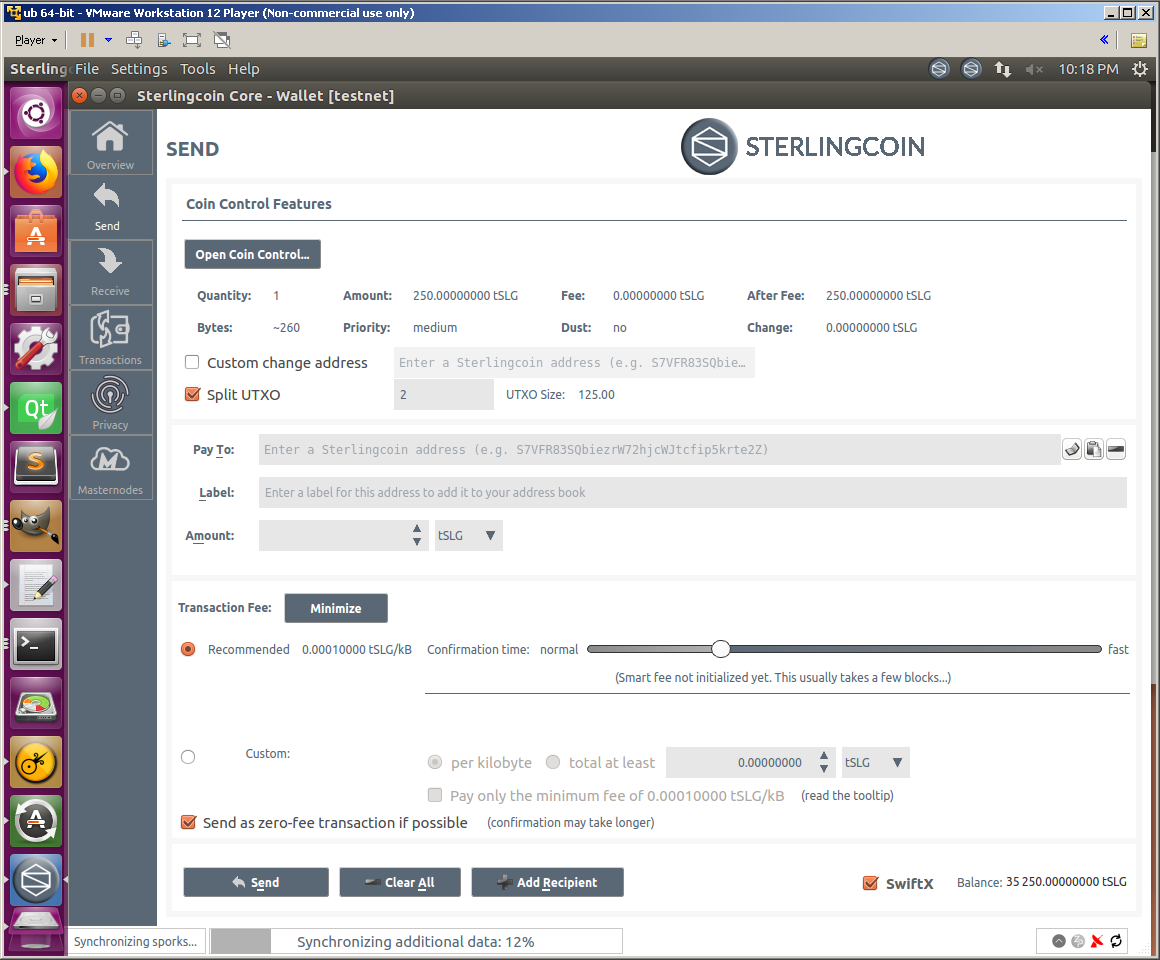This screenshot has height=960, width=1160.
Task: Click the red network connections icon in status bar
Action: [x=1097, y=941]
